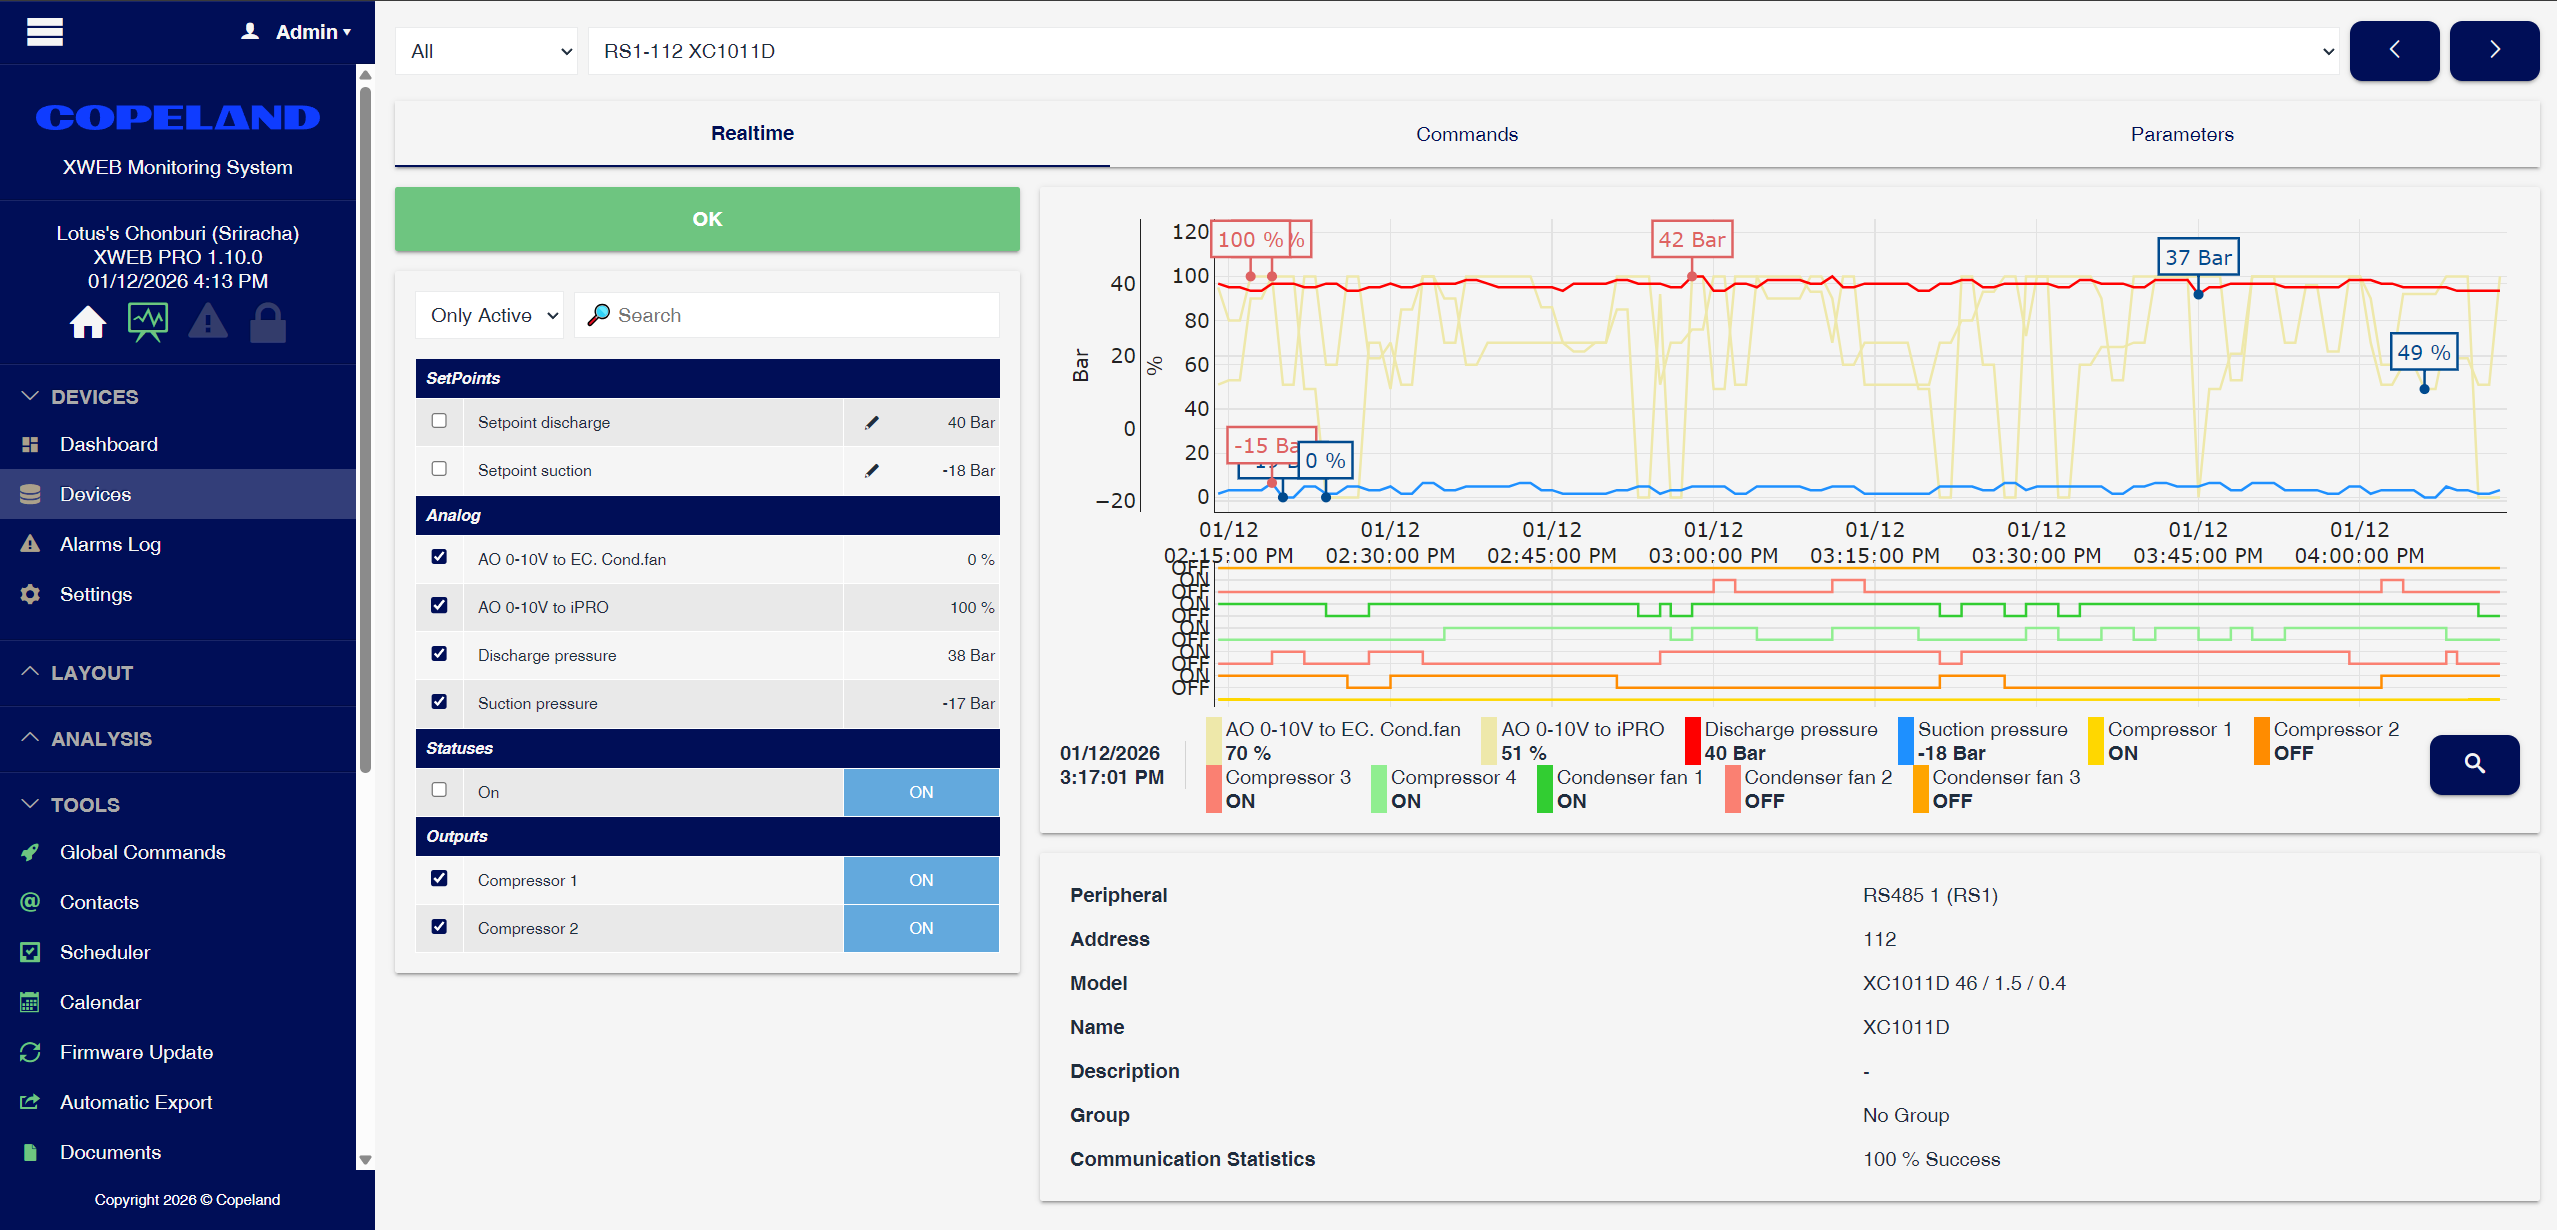Edit Setpoint discharge with pencil icon
This screenshot has height=1230, width=2557.
872,422
